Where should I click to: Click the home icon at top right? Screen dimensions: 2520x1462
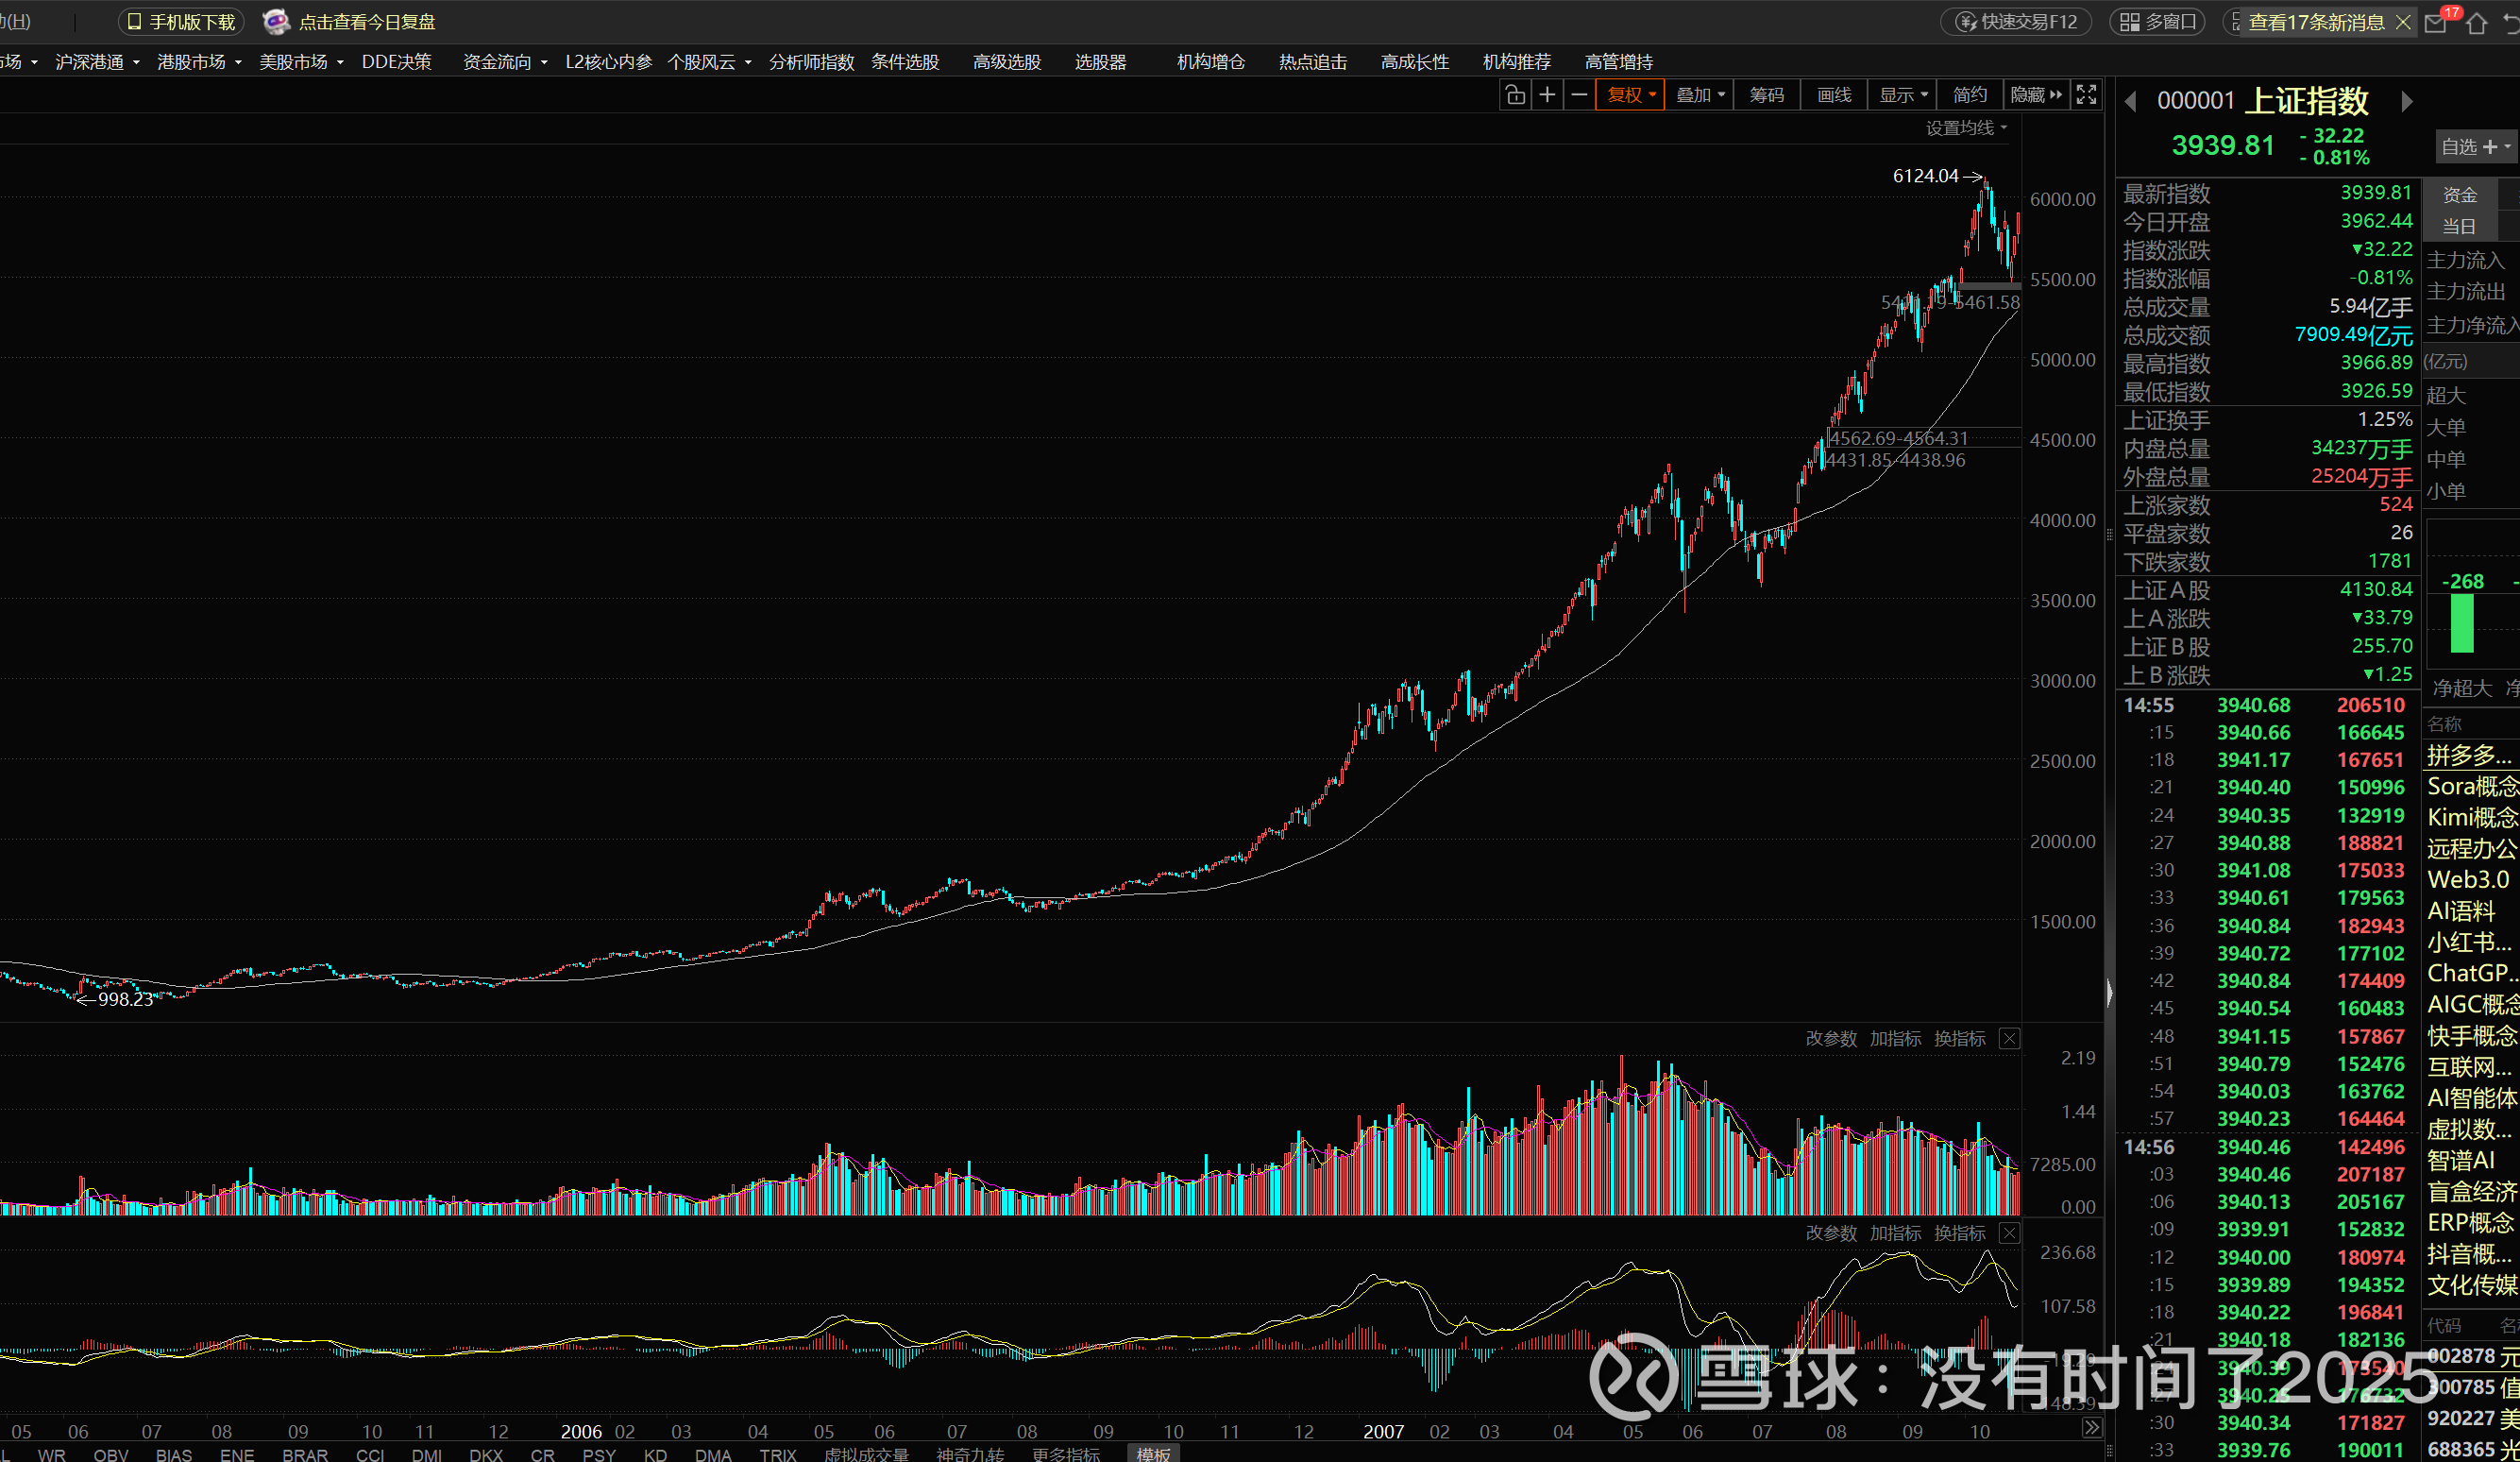(2476, 23)
